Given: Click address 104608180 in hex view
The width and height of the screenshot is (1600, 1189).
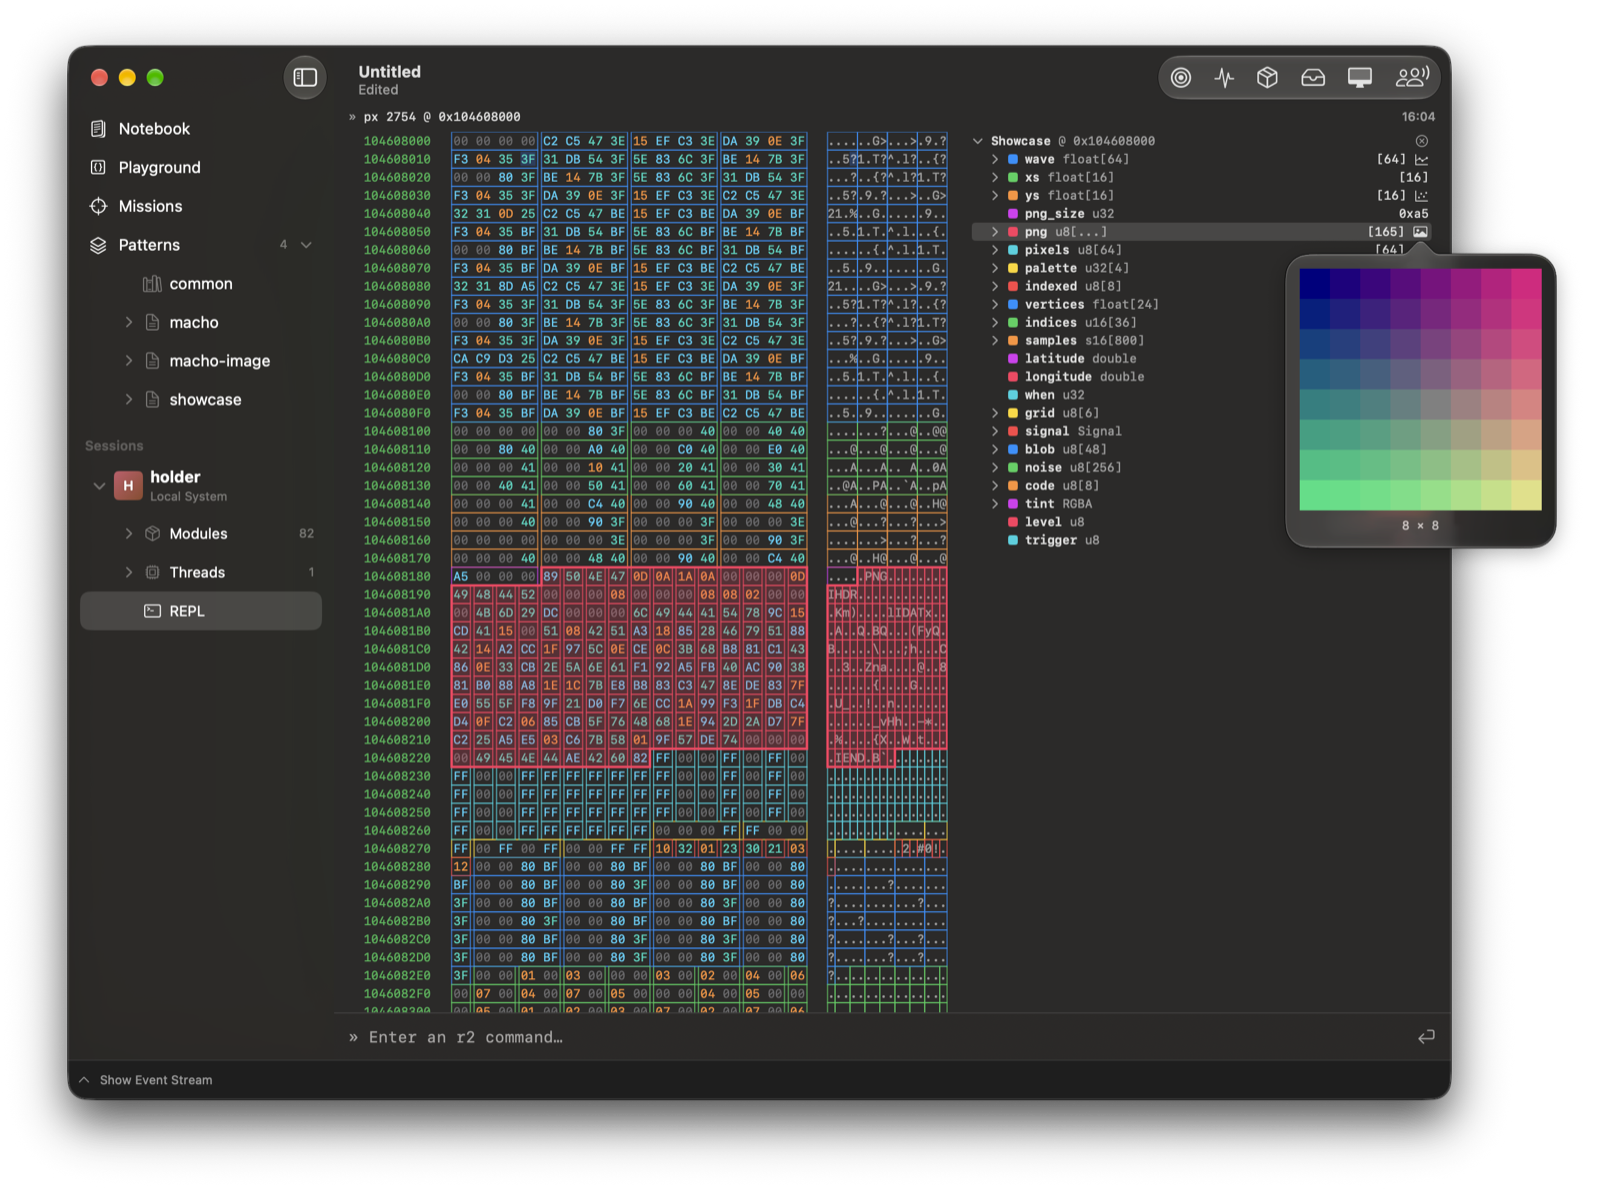Looking at the screenshot, I should click(x=397, y=577).
